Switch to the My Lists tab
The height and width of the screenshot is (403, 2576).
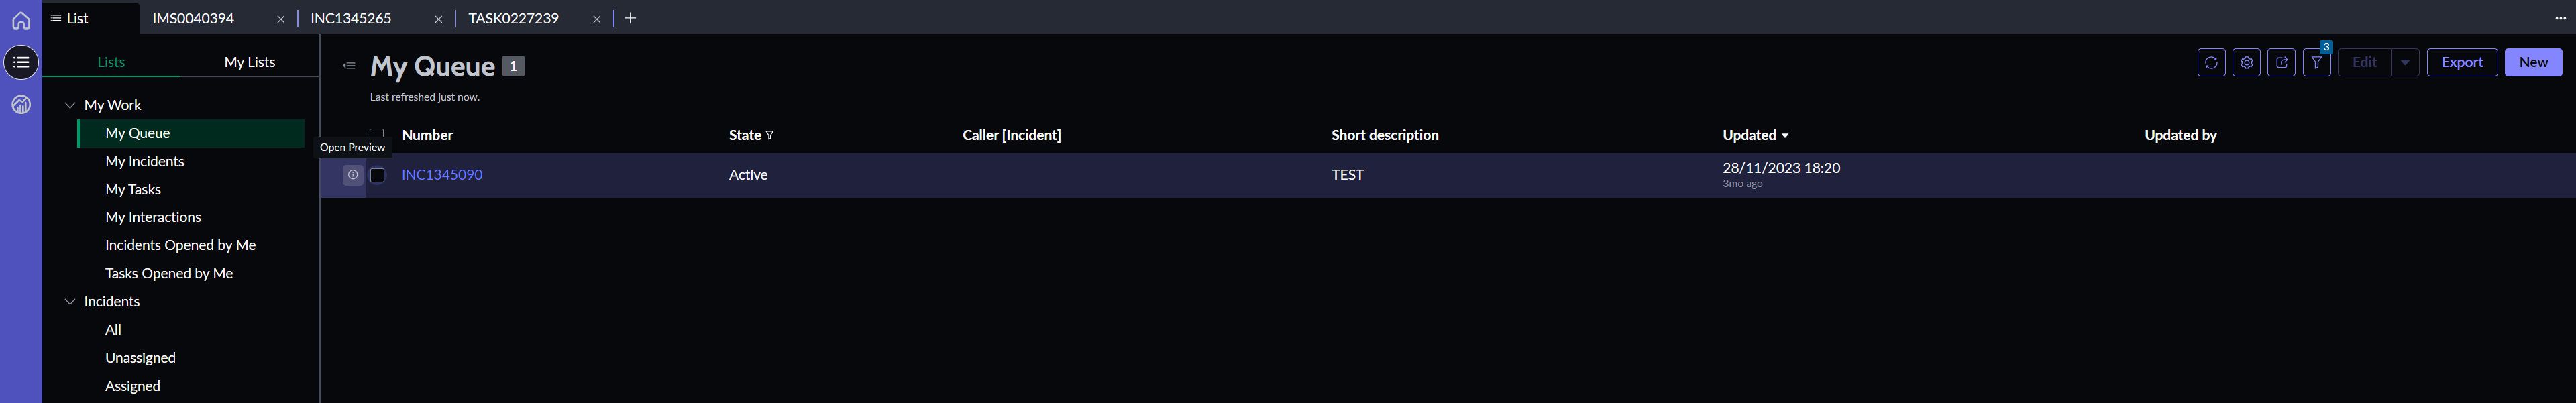point(249,62)
